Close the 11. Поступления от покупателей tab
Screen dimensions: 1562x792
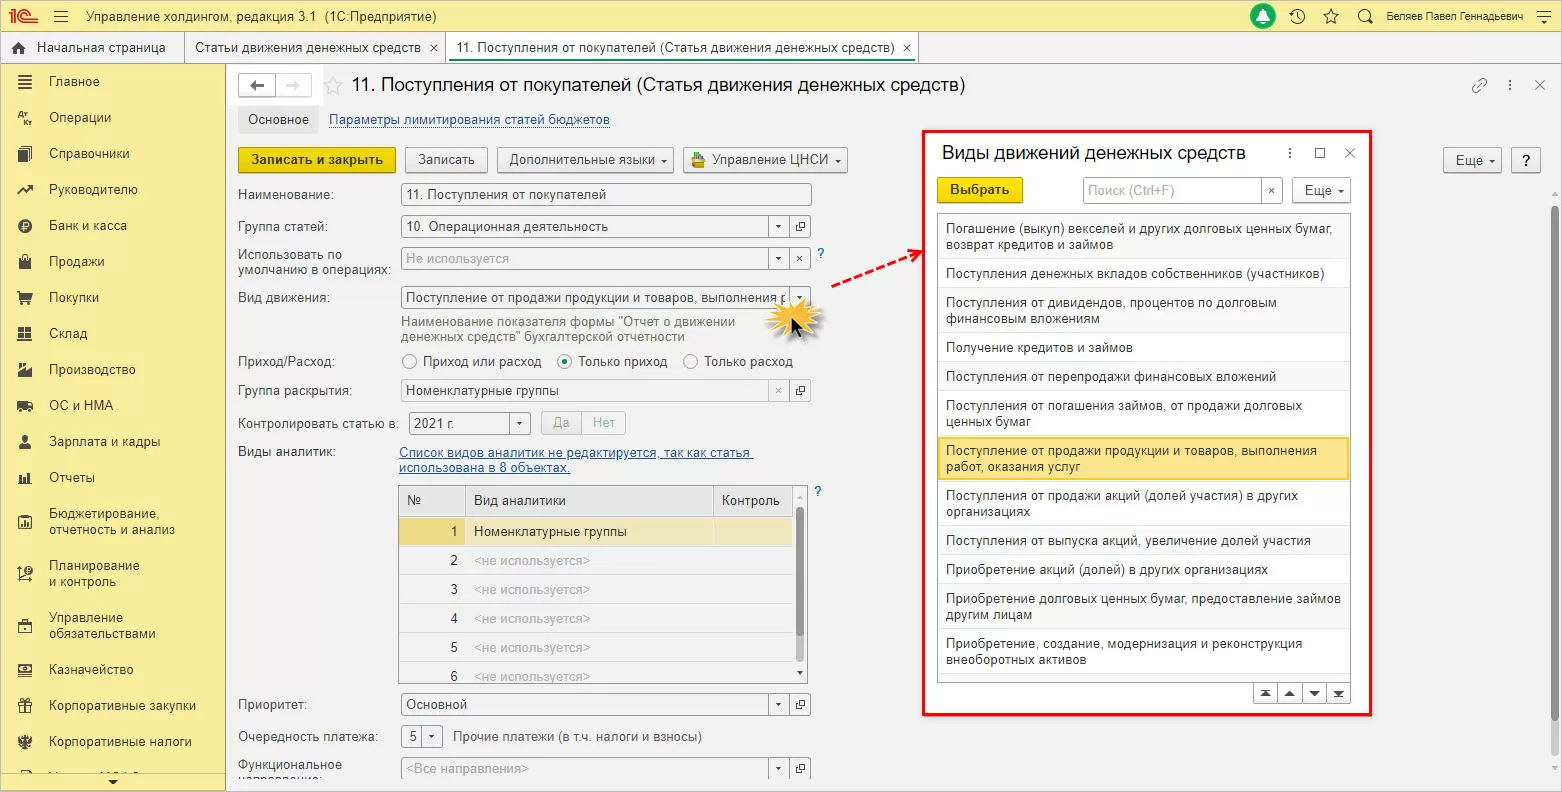pyautogui.click(x=907, y=48)
